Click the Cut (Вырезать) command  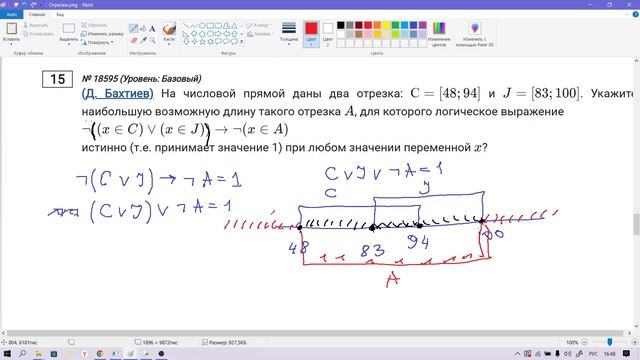click(x=36, y=25)
